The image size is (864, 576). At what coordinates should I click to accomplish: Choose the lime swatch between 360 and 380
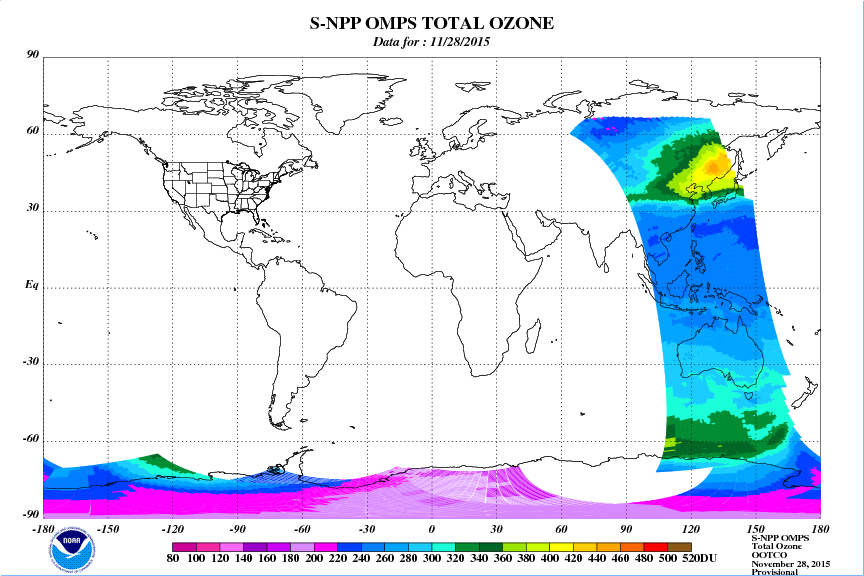[514, 547]
